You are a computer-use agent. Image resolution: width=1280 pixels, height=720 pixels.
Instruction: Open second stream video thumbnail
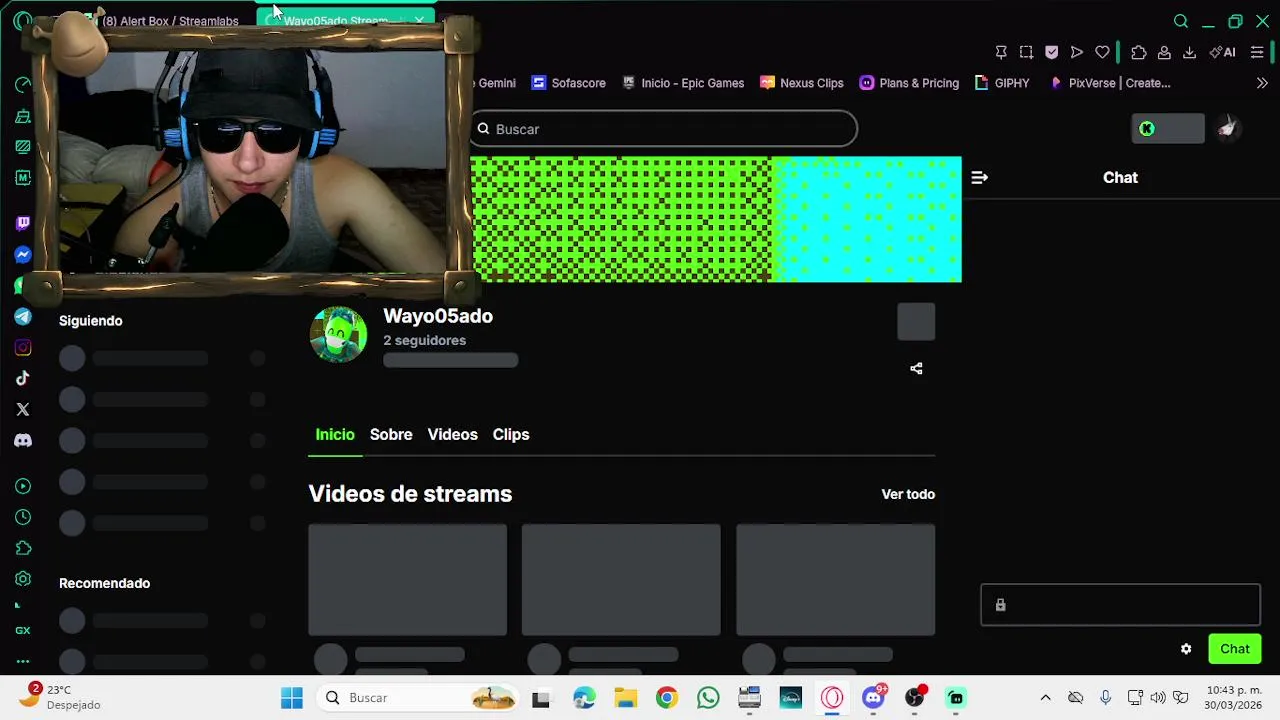[x=621, y=580]
